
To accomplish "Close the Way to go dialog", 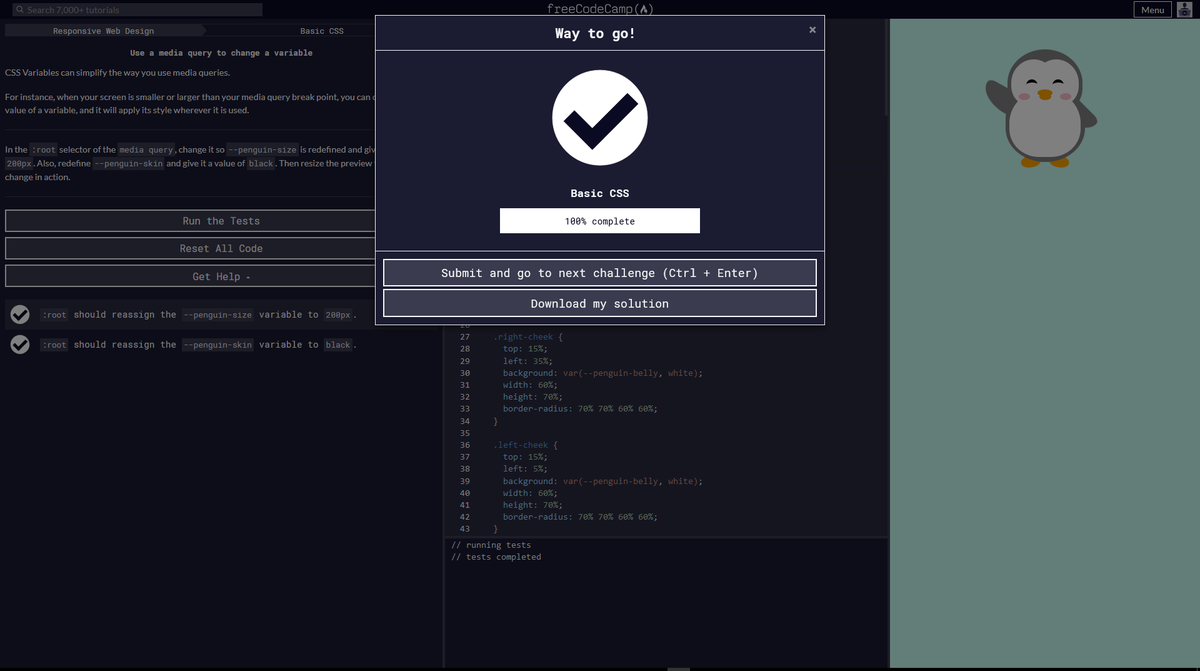I will coord(812,30).
